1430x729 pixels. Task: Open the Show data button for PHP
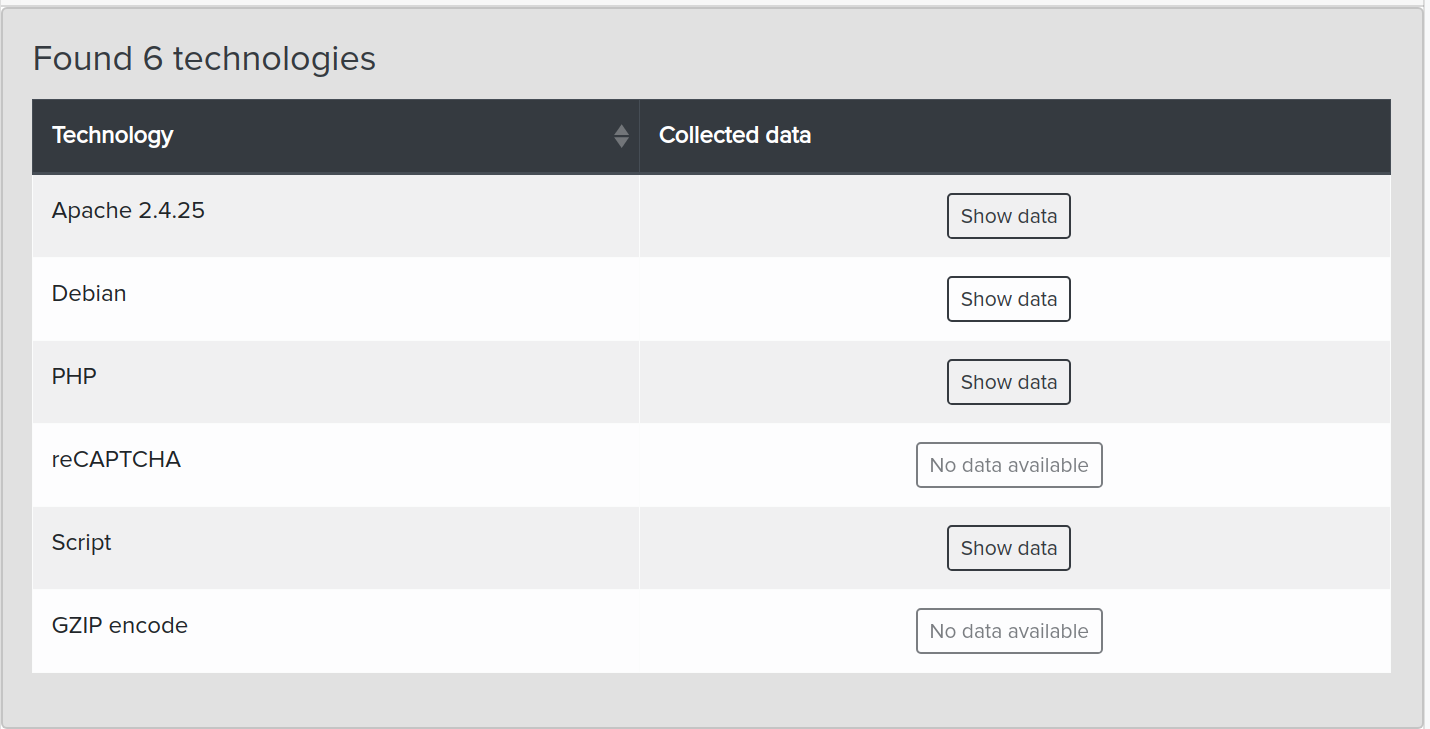coord(1008,382)
